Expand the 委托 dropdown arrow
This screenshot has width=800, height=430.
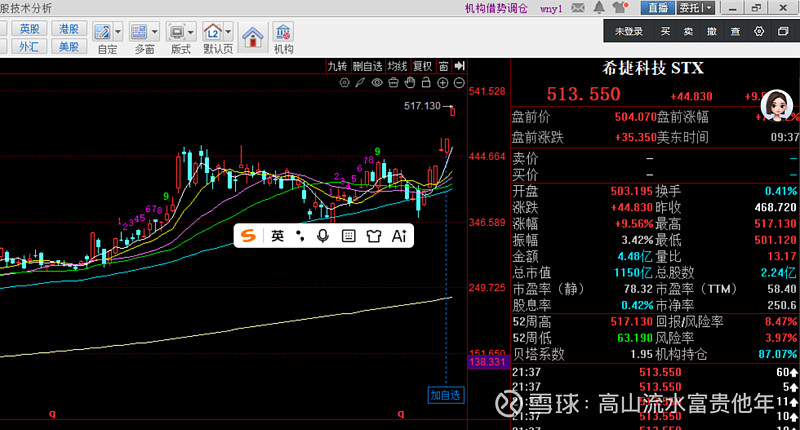709,8
